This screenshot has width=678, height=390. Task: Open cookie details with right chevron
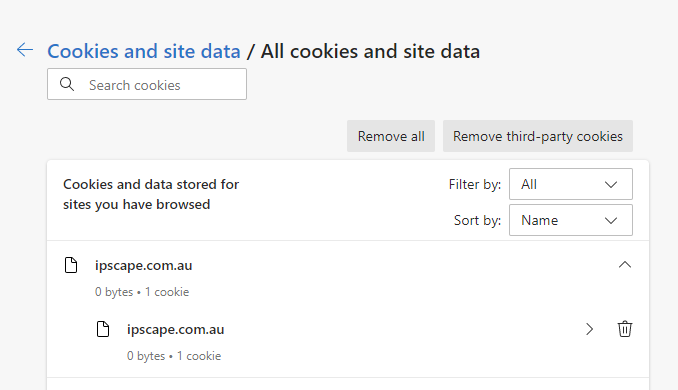coord(589,329)
